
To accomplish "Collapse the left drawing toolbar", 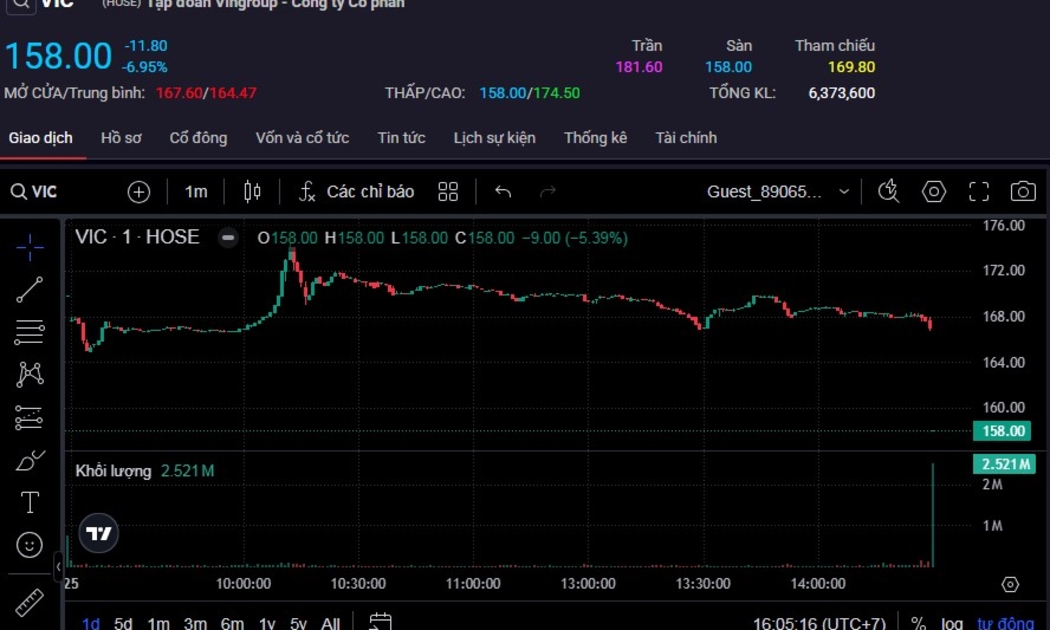I will click(58, 567).
